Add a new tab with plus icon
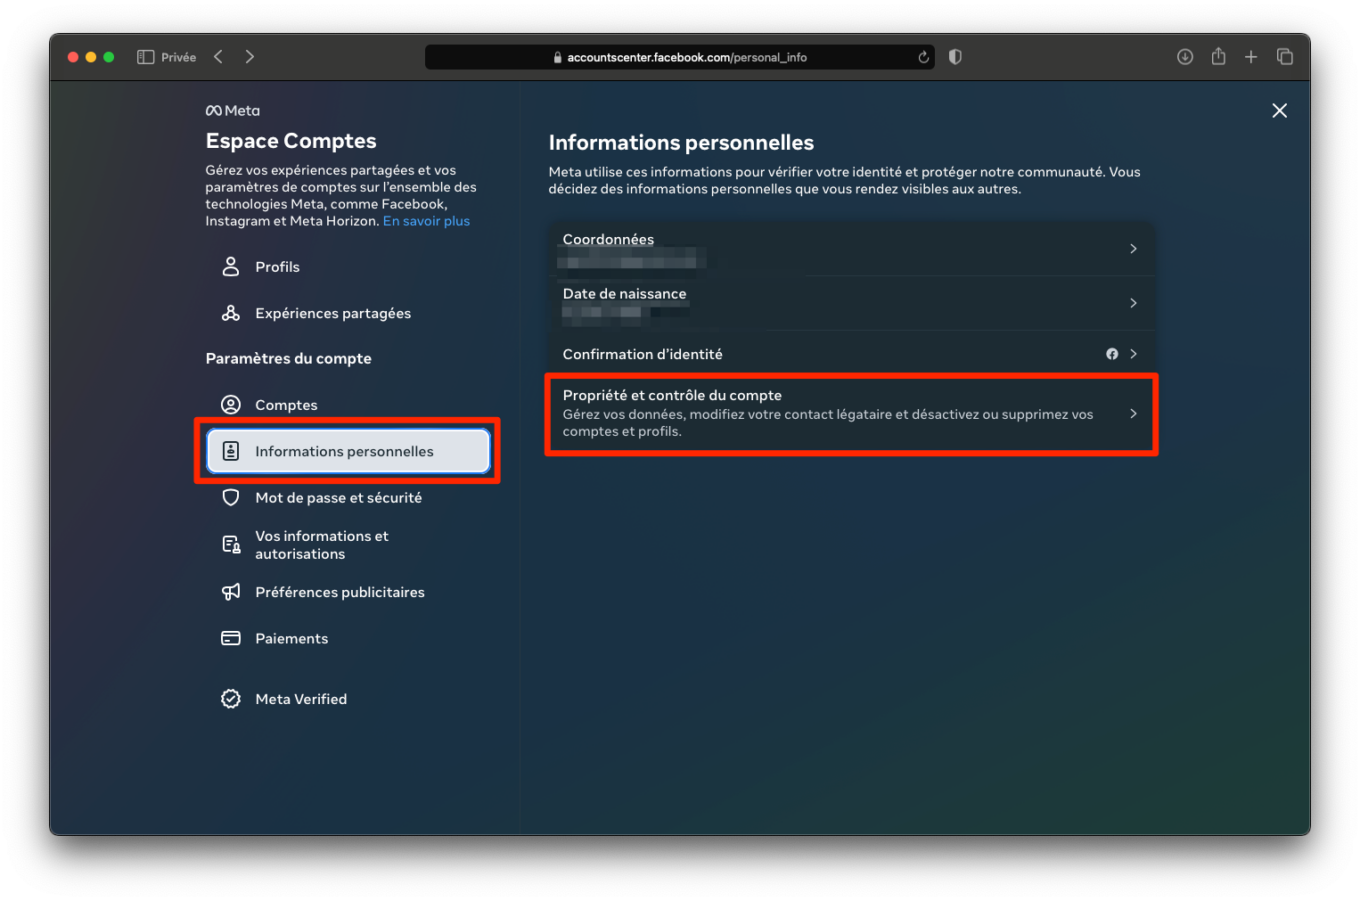The width and height of the screenshot is (1360, 901). (x=1251, y=57)
